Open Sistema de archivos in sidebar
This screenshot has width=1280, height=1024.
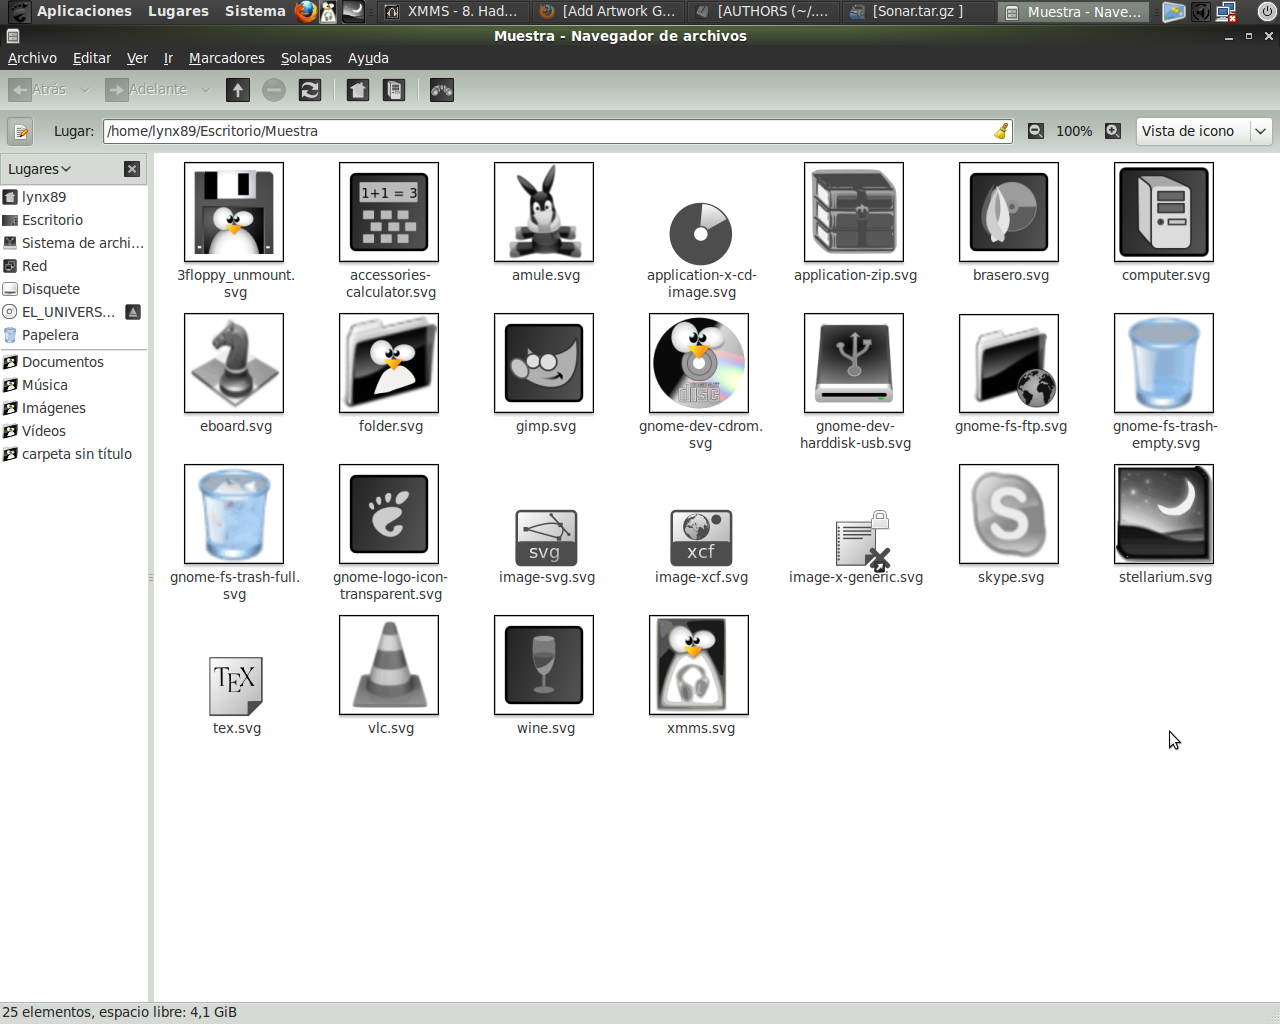[x=74, y=243]
